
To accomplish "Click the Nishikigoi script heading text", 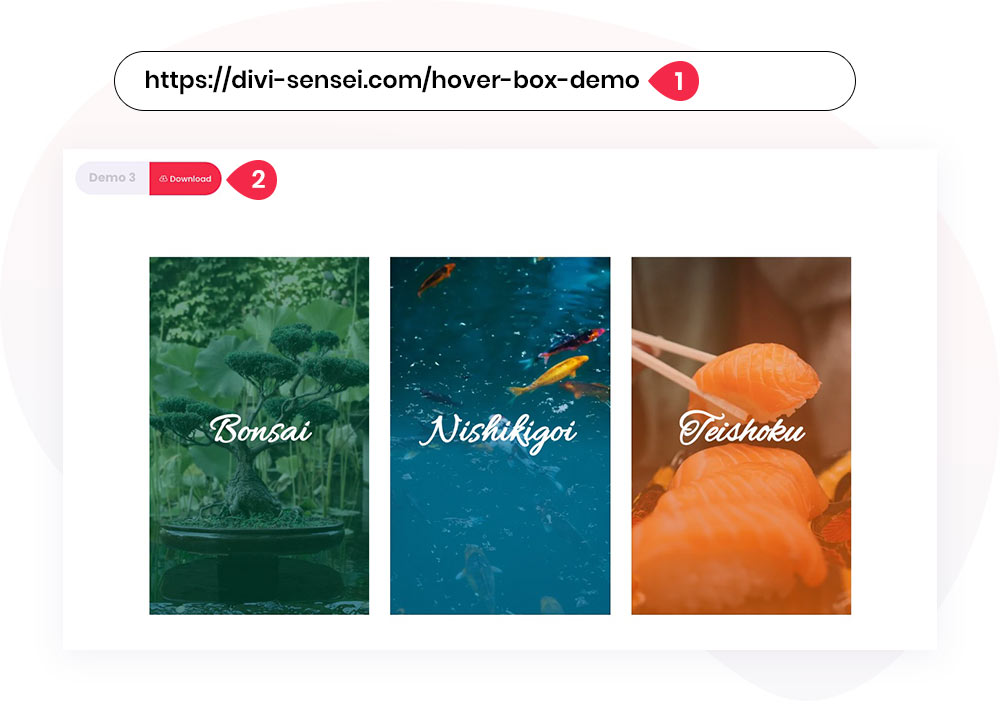I will tap(498, 433).
